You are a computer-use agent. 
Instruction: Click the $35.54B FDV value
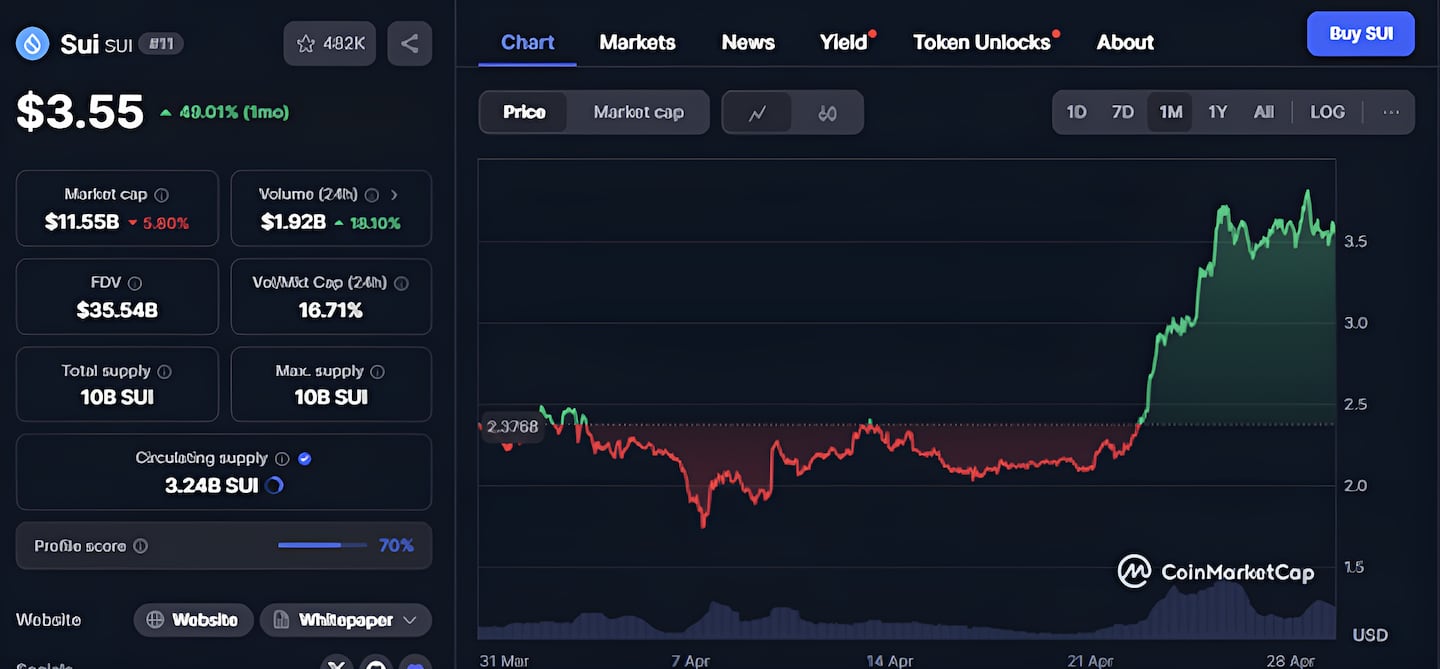point(117,310)
